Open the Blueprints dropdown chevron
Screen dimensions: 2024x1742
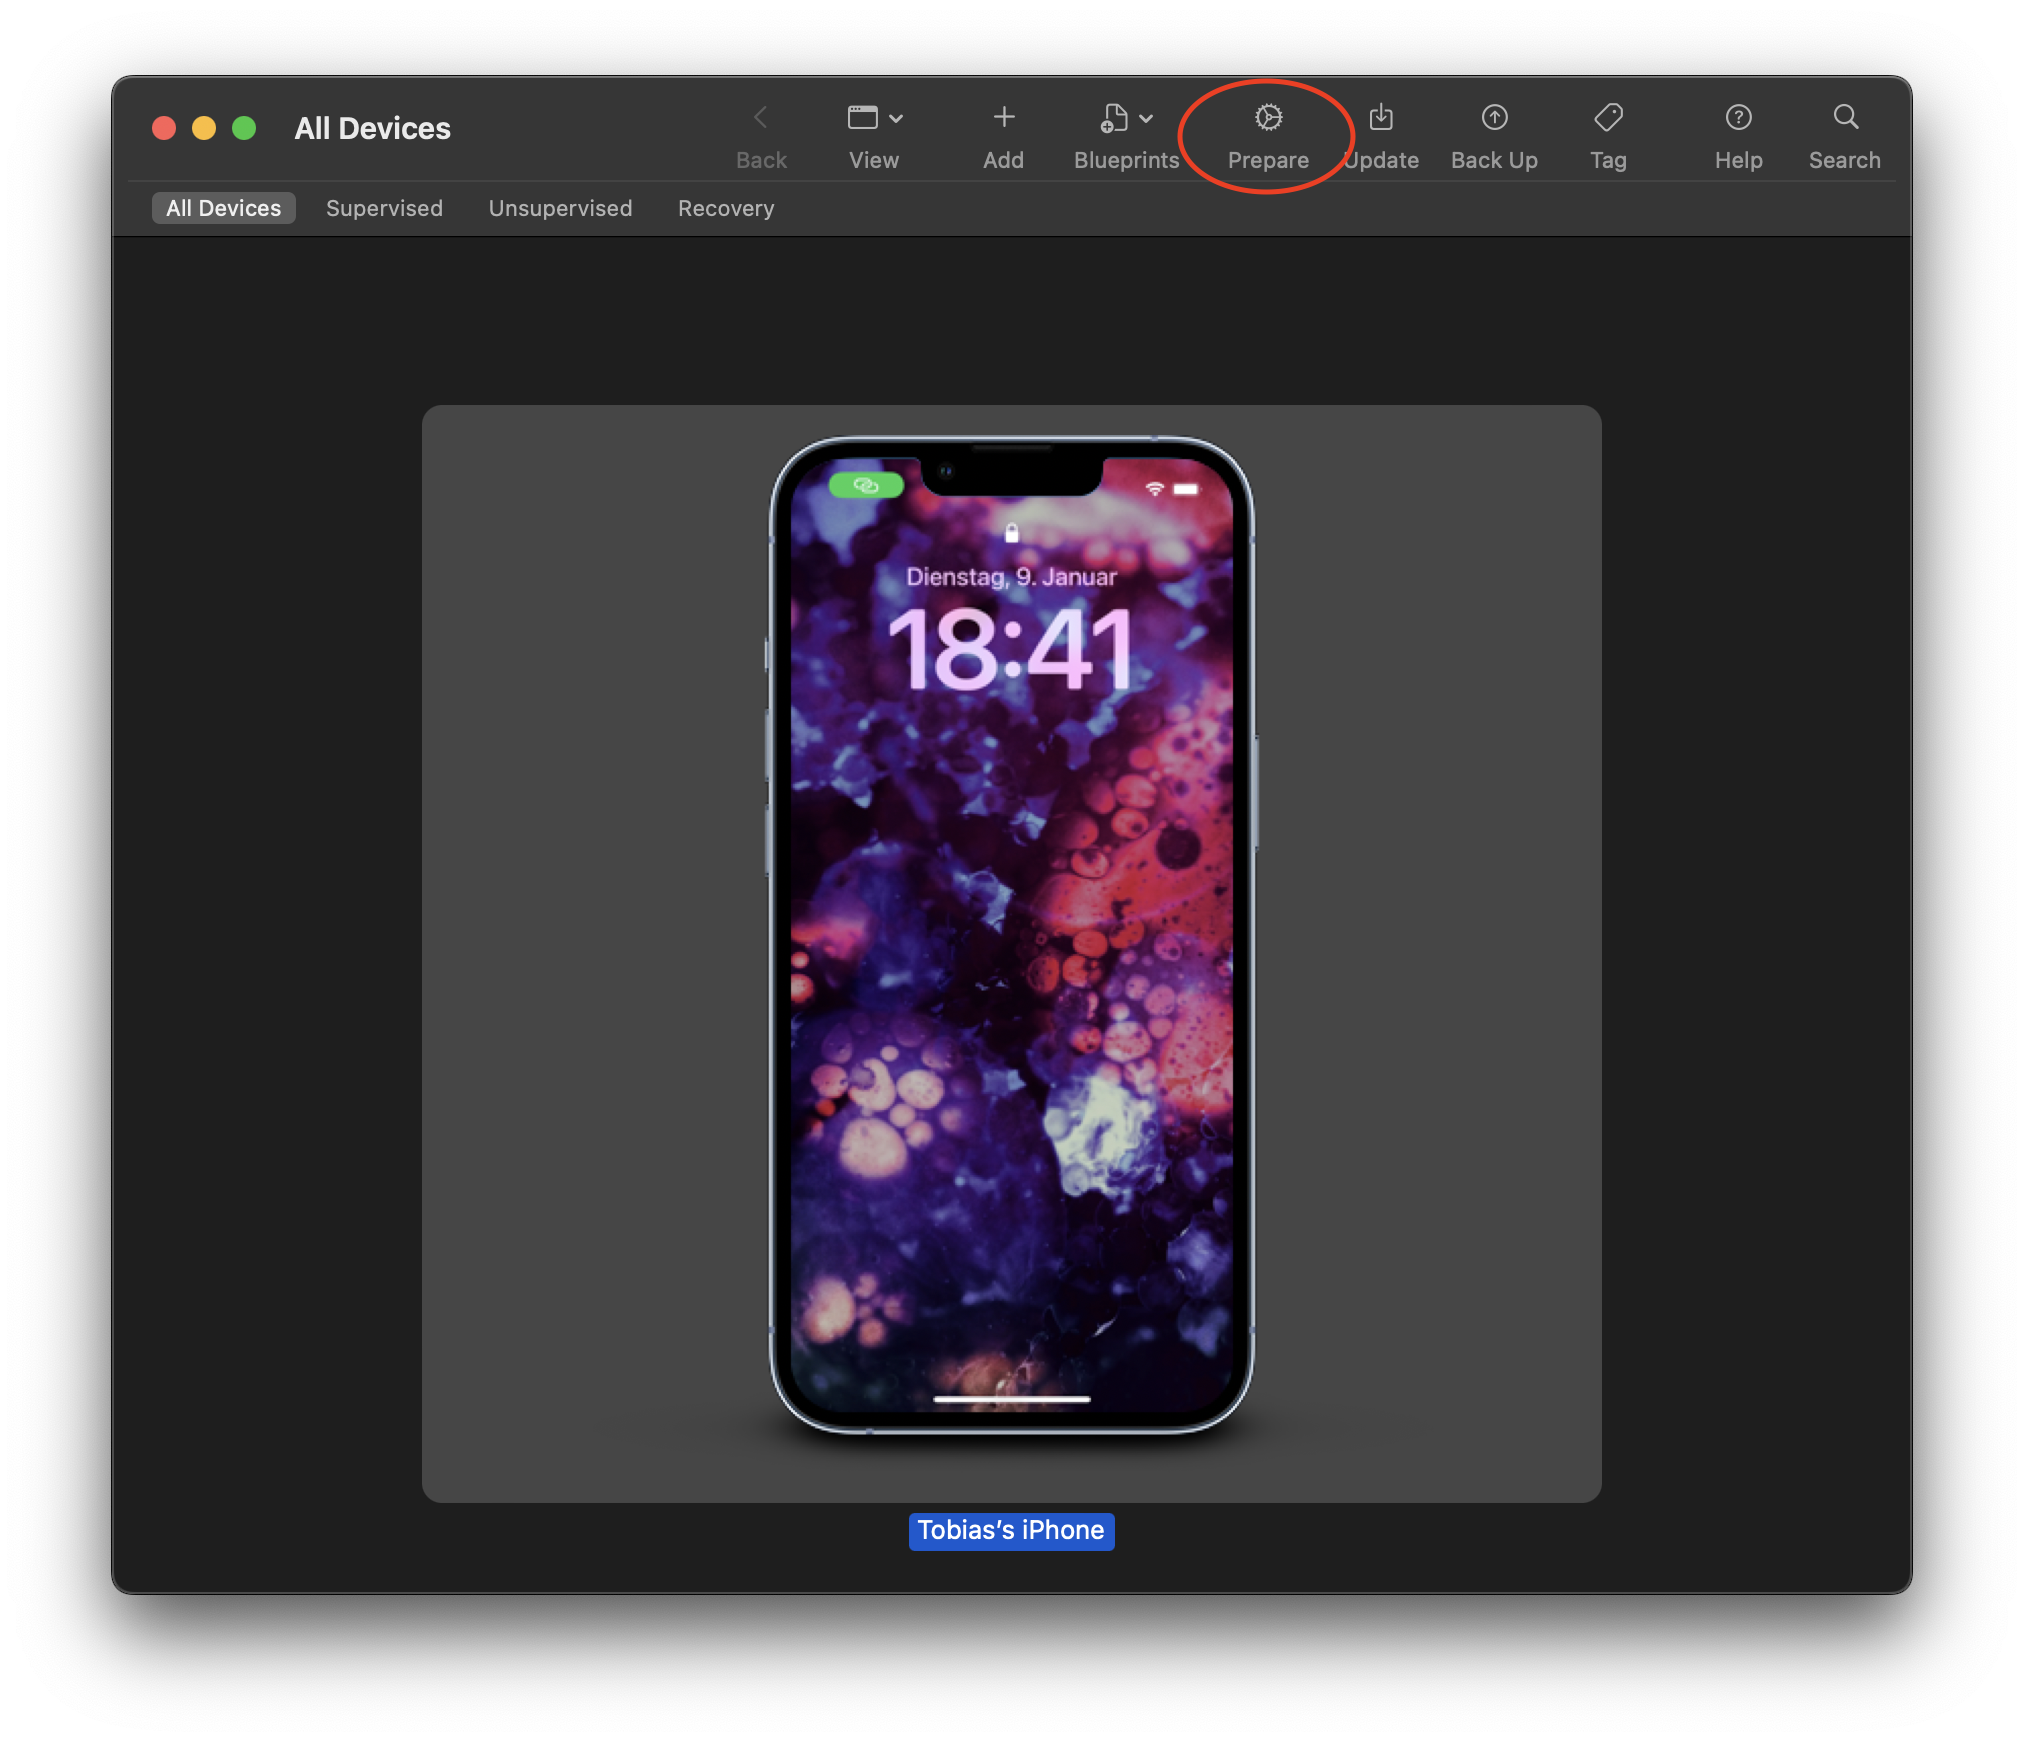point(1146,117)
